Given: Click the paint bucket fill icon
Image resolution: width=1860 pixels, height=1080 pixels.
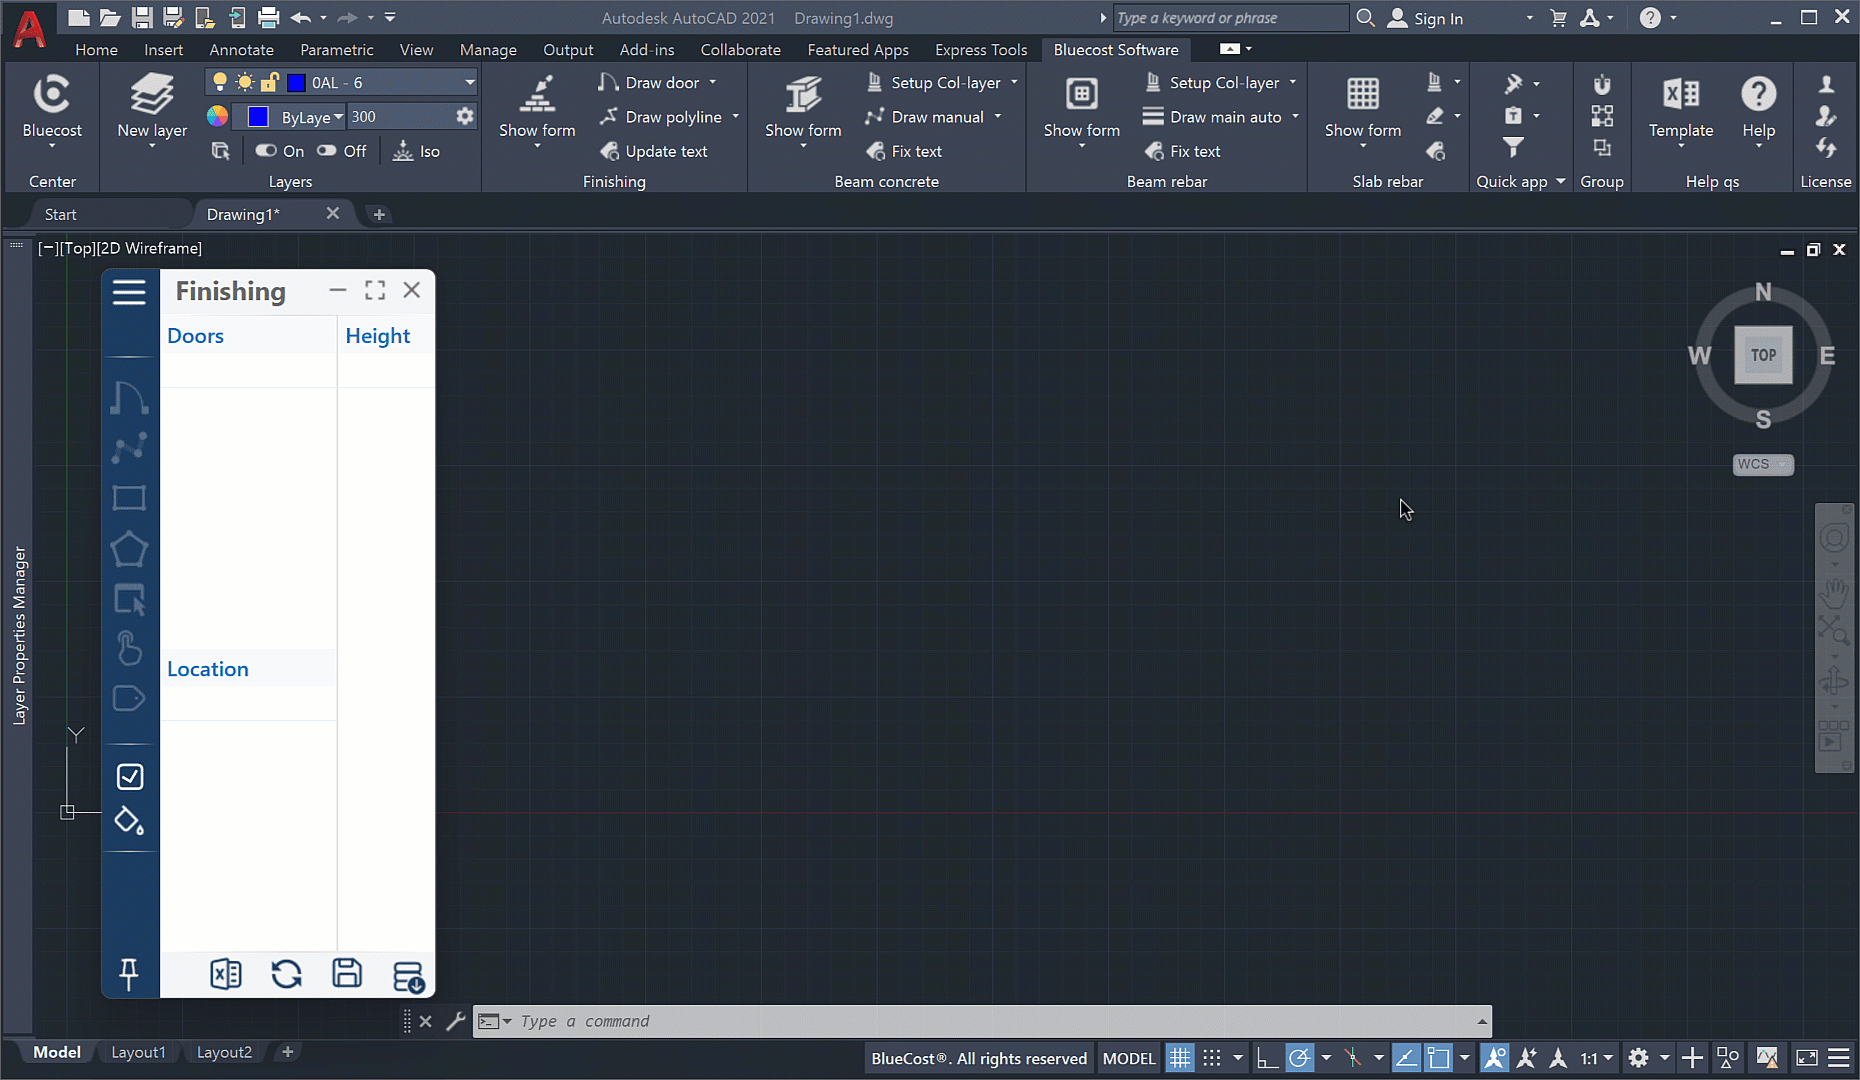Looking at the screenshot, I should (x=129, y=821).
